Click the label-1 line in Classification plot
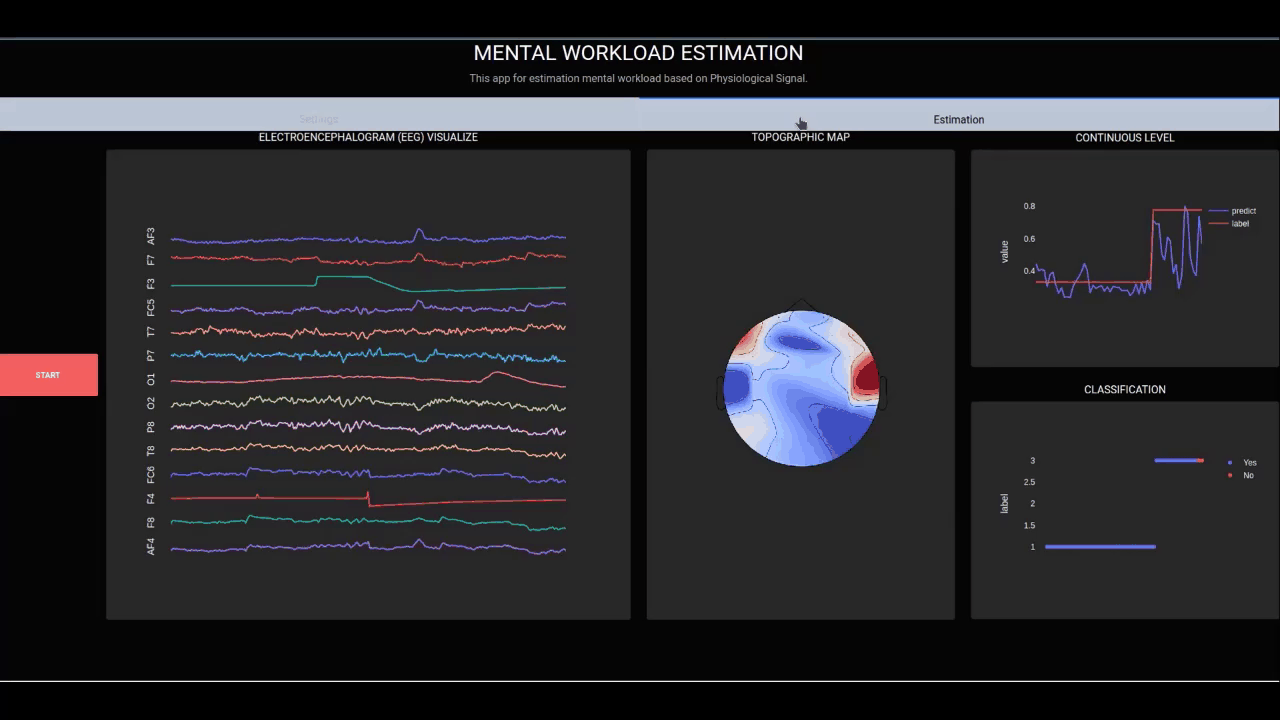1280x720 pixels. (1100, 547)
